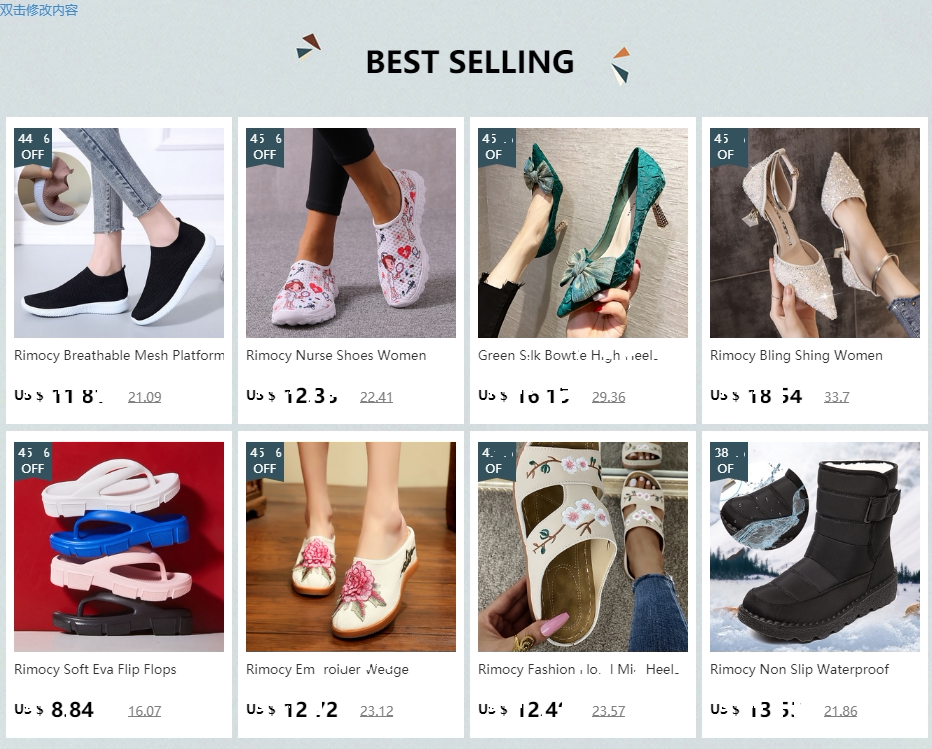This screenshot has height=749, width=932.
Task: View the floral slide sandals image
Action: (583, 547)
